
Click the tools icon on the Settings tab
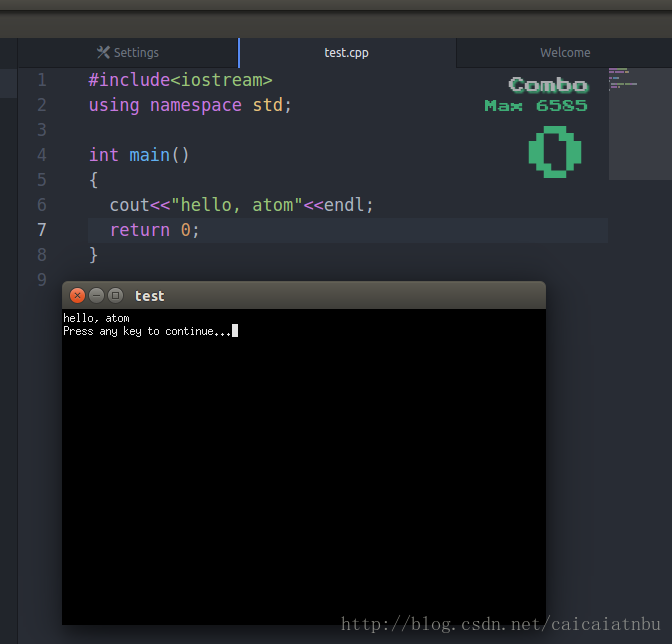pyautogui.click(x=103, y=53)
